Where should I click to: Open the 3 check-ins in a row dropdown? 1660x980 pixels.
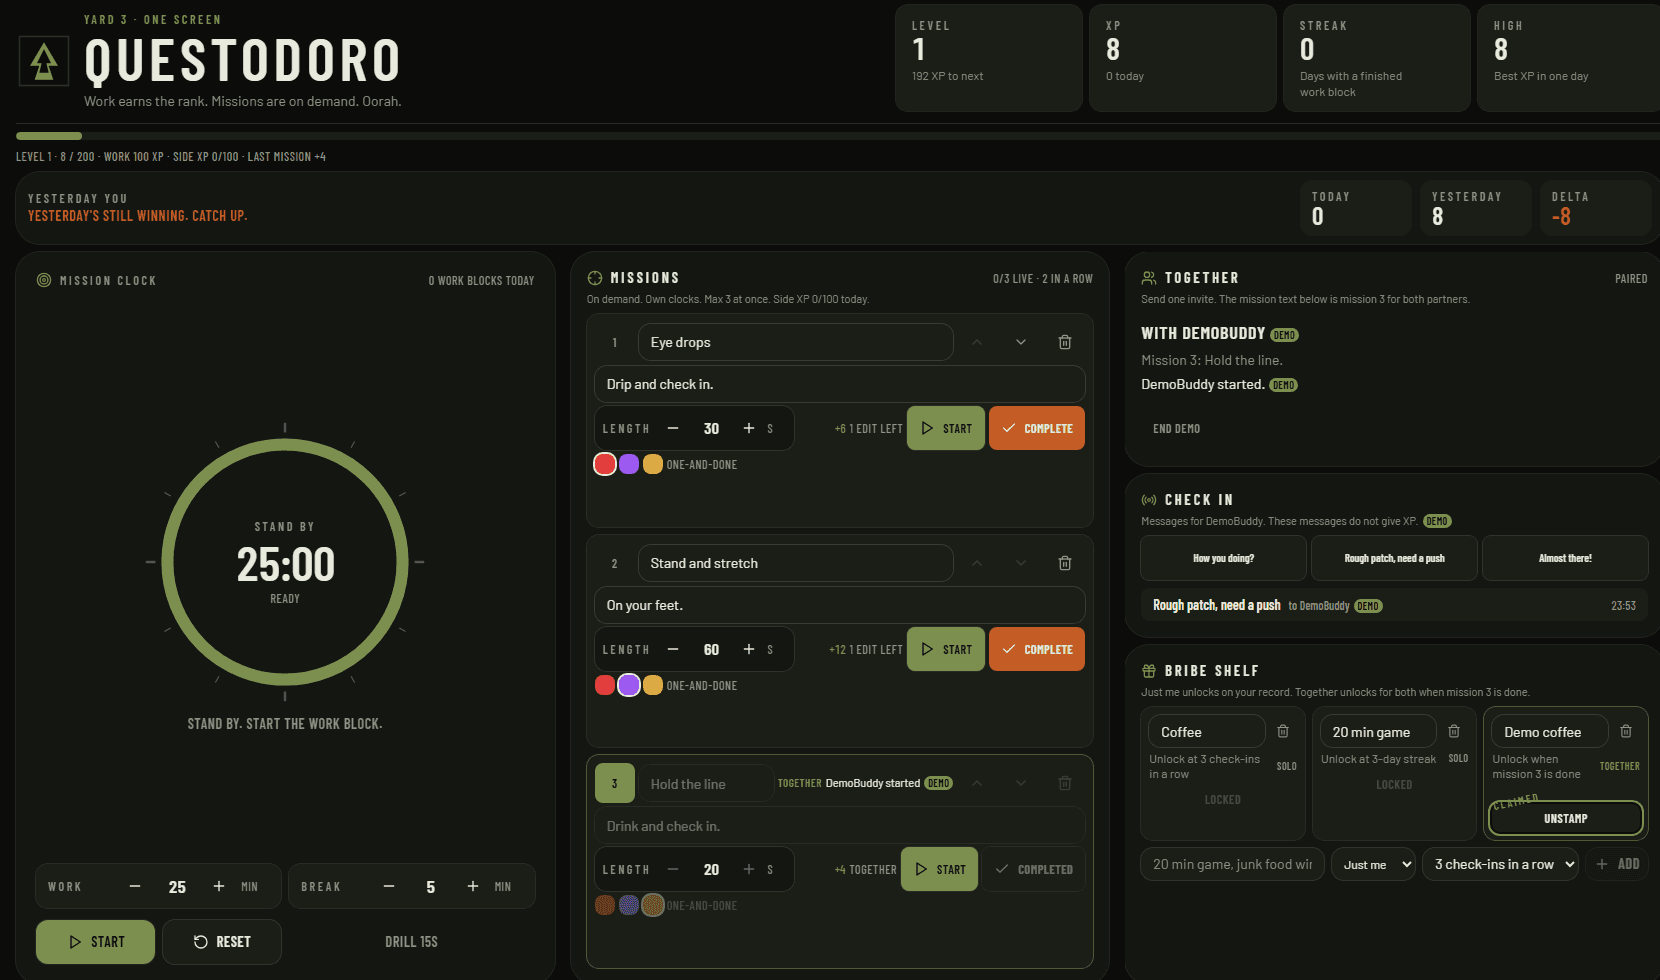(1500, 864)
